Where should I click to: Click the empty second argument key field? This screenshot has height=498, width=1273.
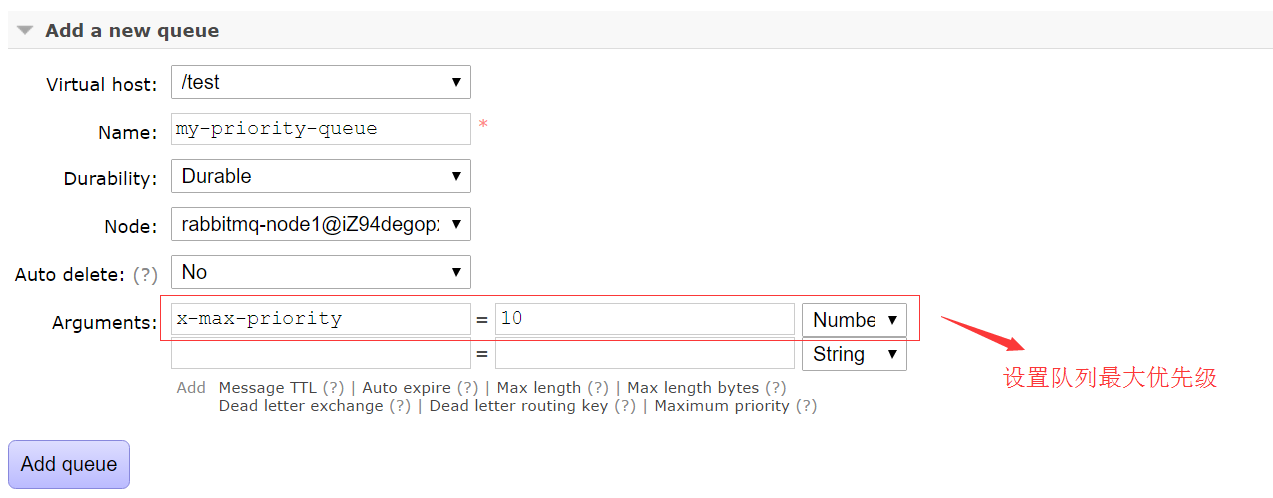coord(320,354)
